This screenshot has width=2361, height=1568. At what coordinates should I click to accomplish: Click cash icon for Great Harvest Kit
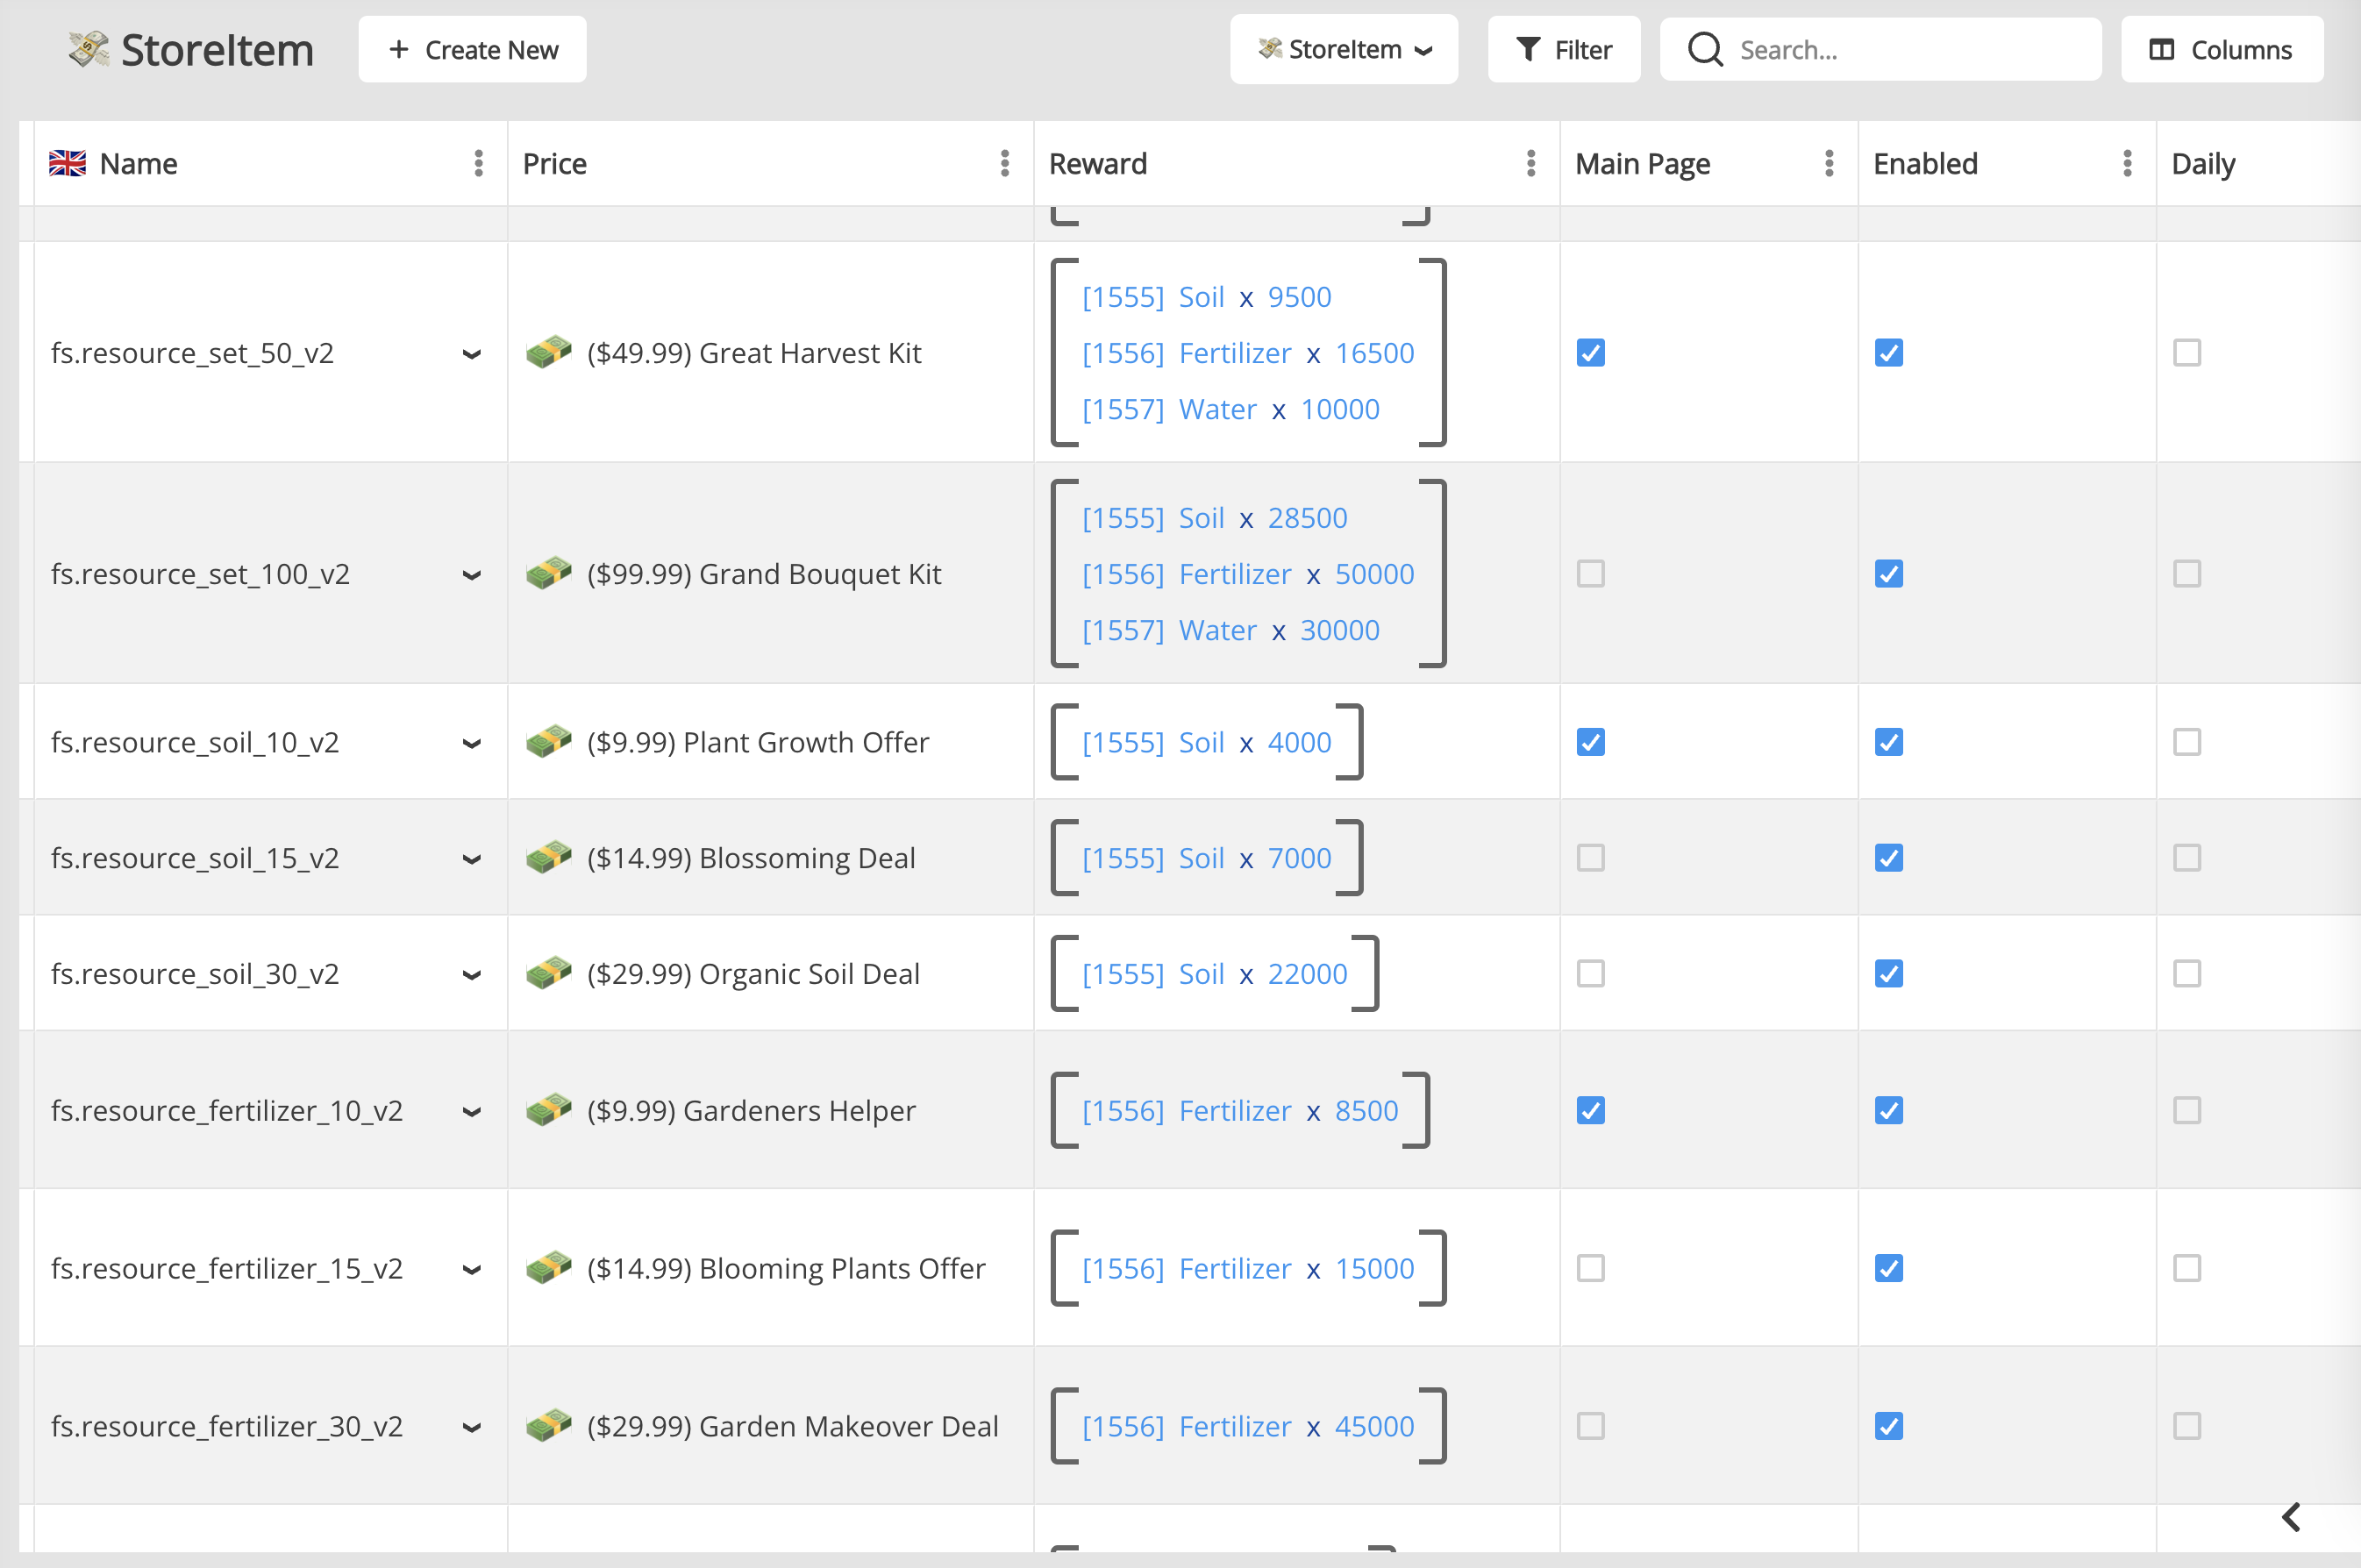pos(549,352)
